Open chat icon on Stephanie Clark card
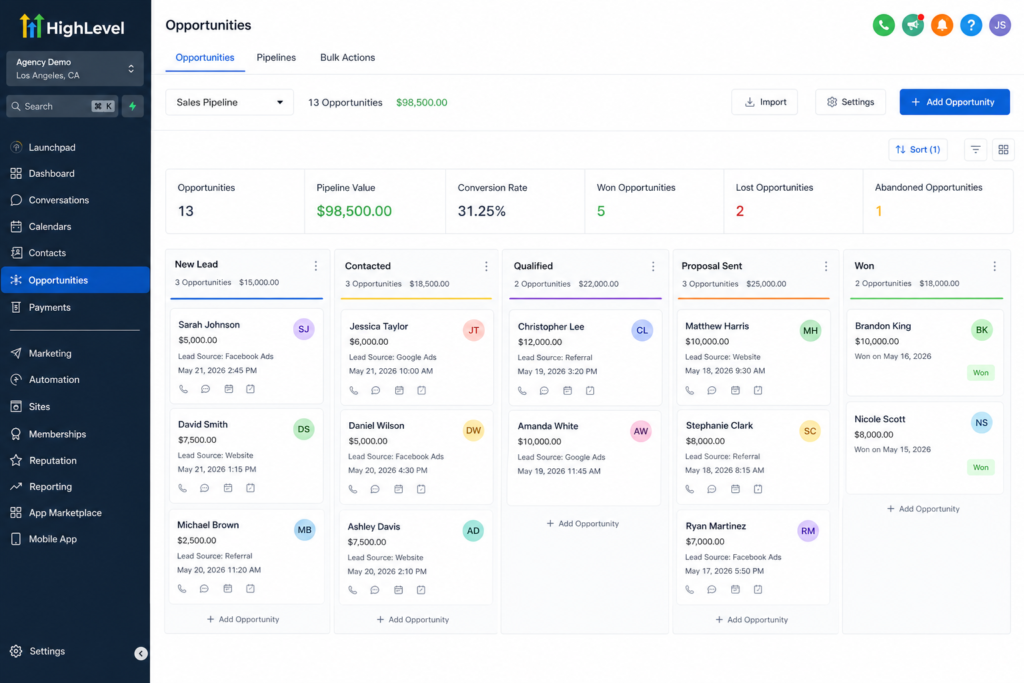Screen dimensions: 1024x683 712,489
